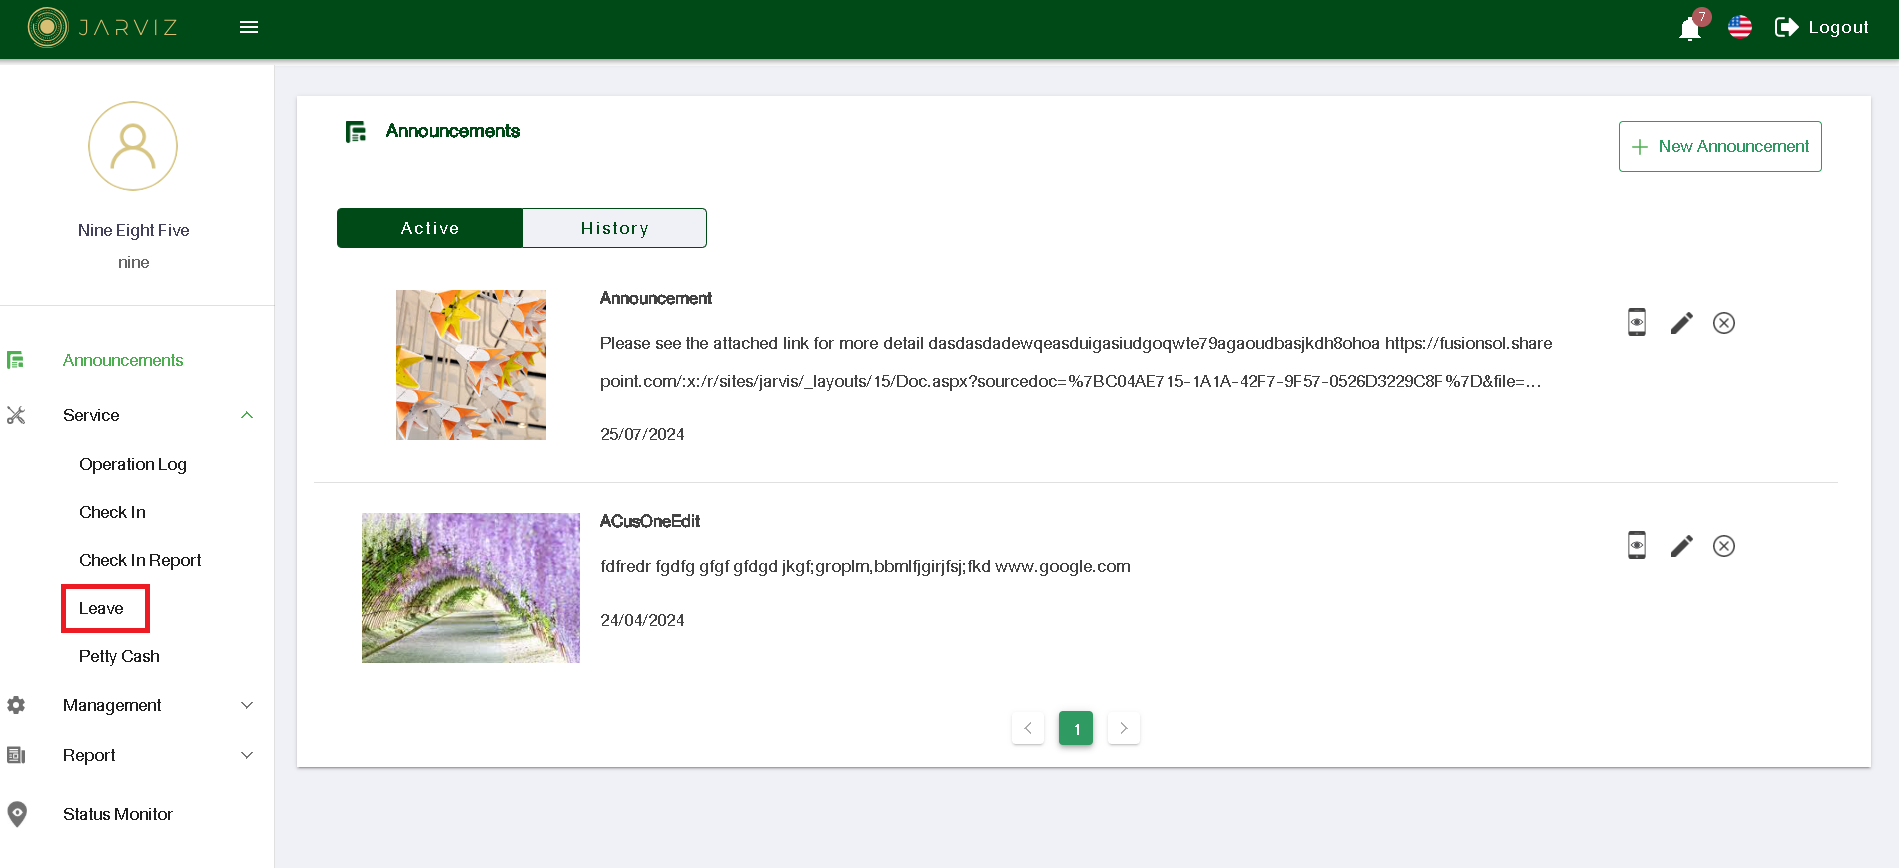The height and width of the screenshot is (868, 1899).
Task: Collapse the Service menu section
Action: 246,415
